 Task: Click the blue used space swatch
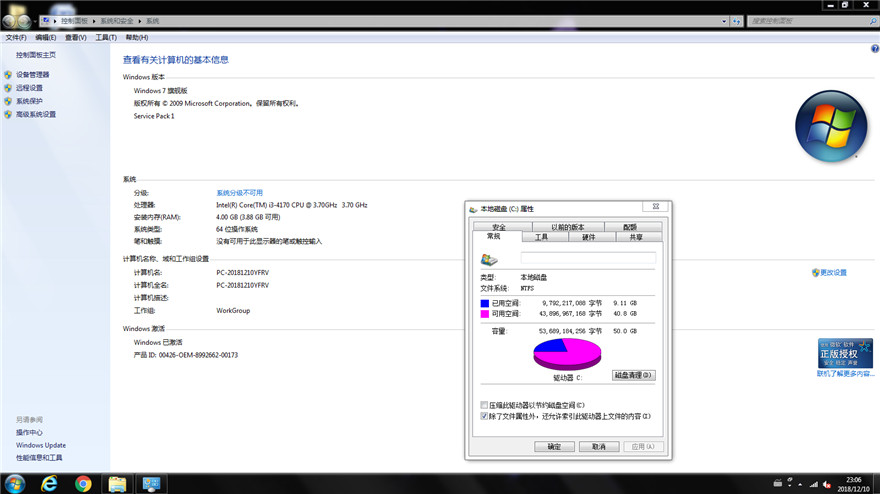[485, 303]
